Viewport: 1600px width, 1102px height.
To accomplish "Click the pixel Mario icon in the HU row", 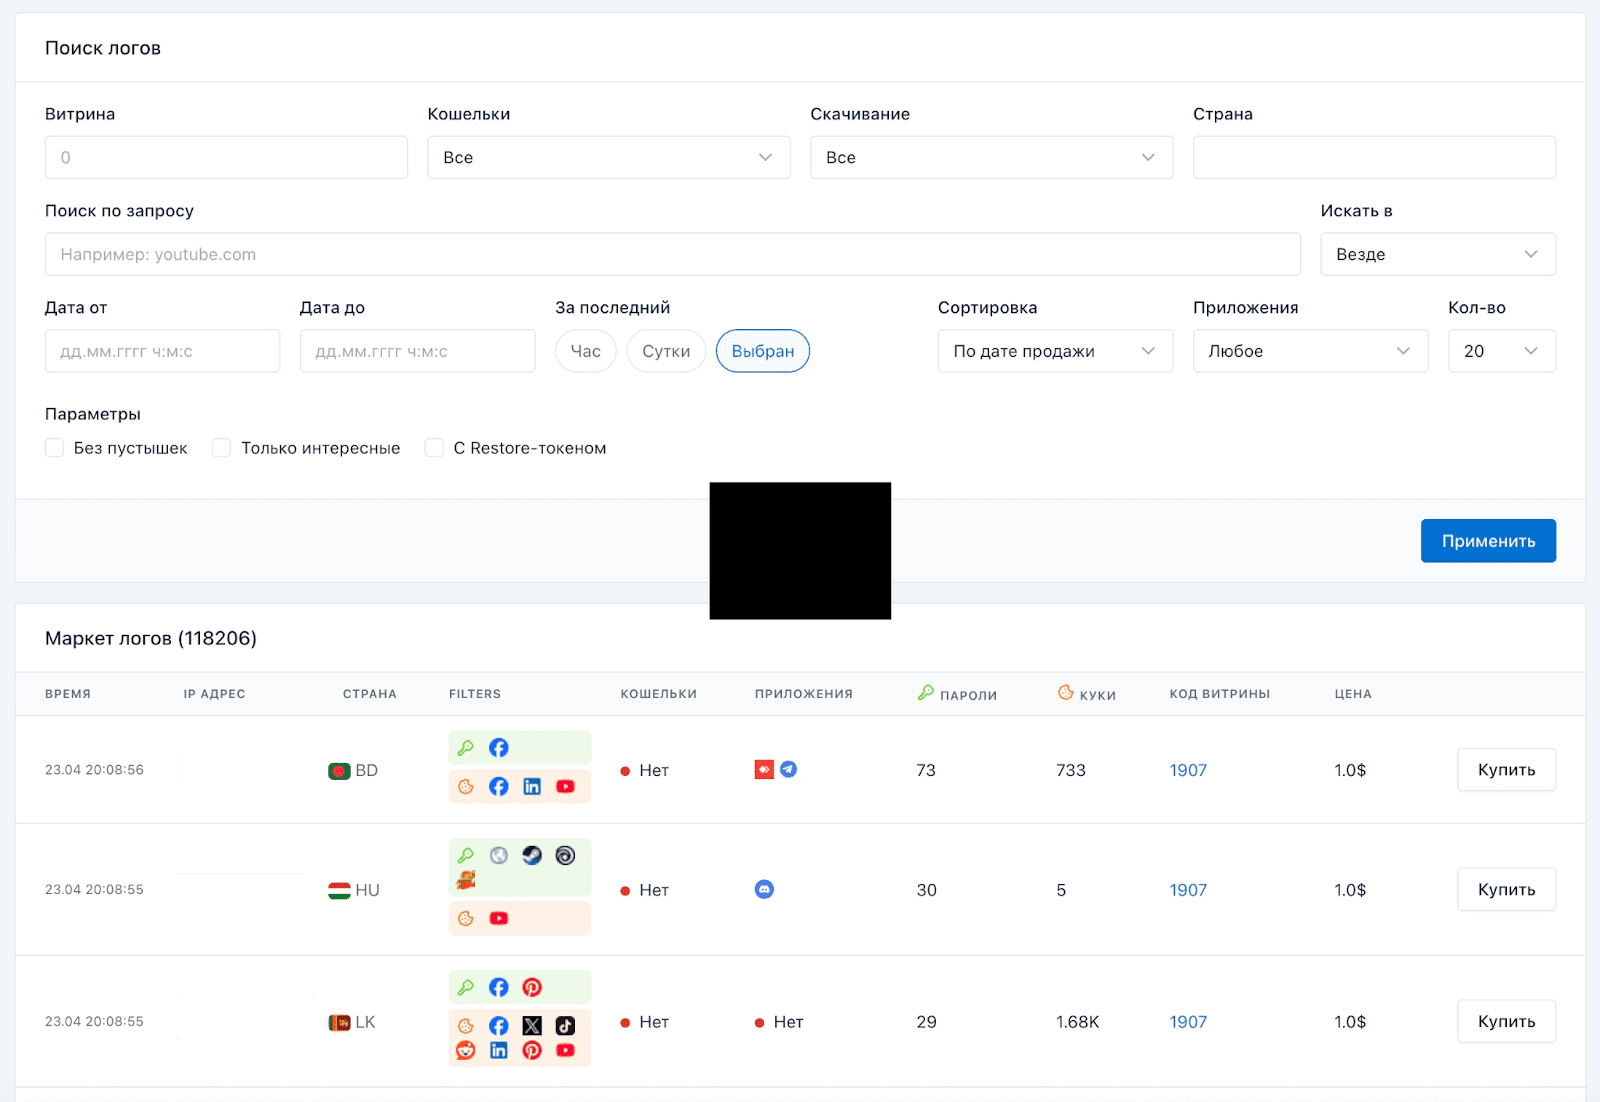I will click(x=466, y=880).
